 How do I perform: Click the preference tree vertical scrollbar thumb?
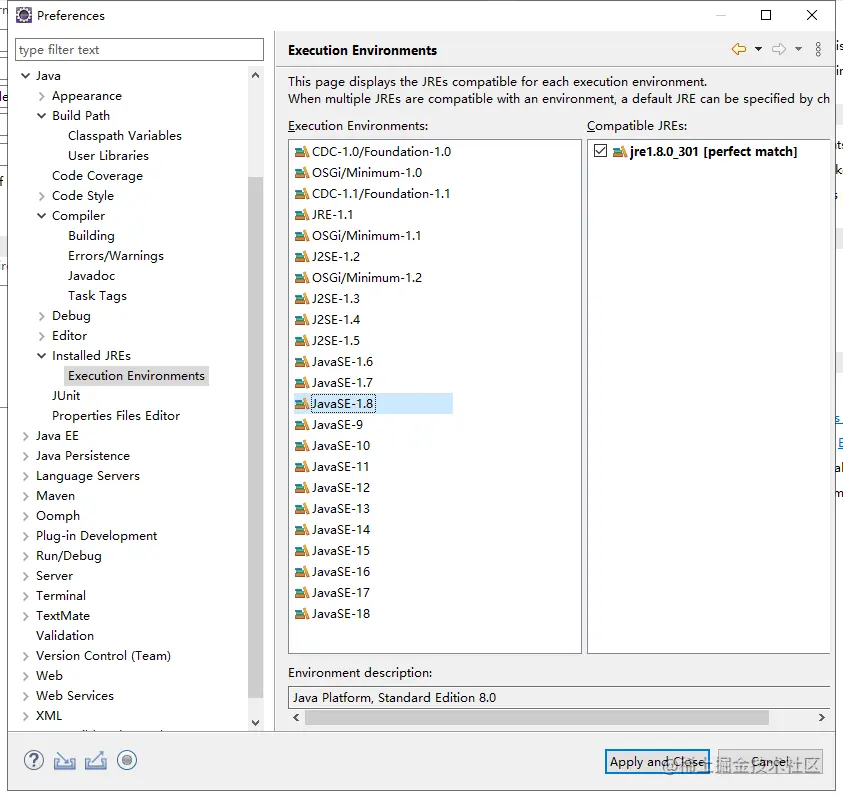[255, 438]
